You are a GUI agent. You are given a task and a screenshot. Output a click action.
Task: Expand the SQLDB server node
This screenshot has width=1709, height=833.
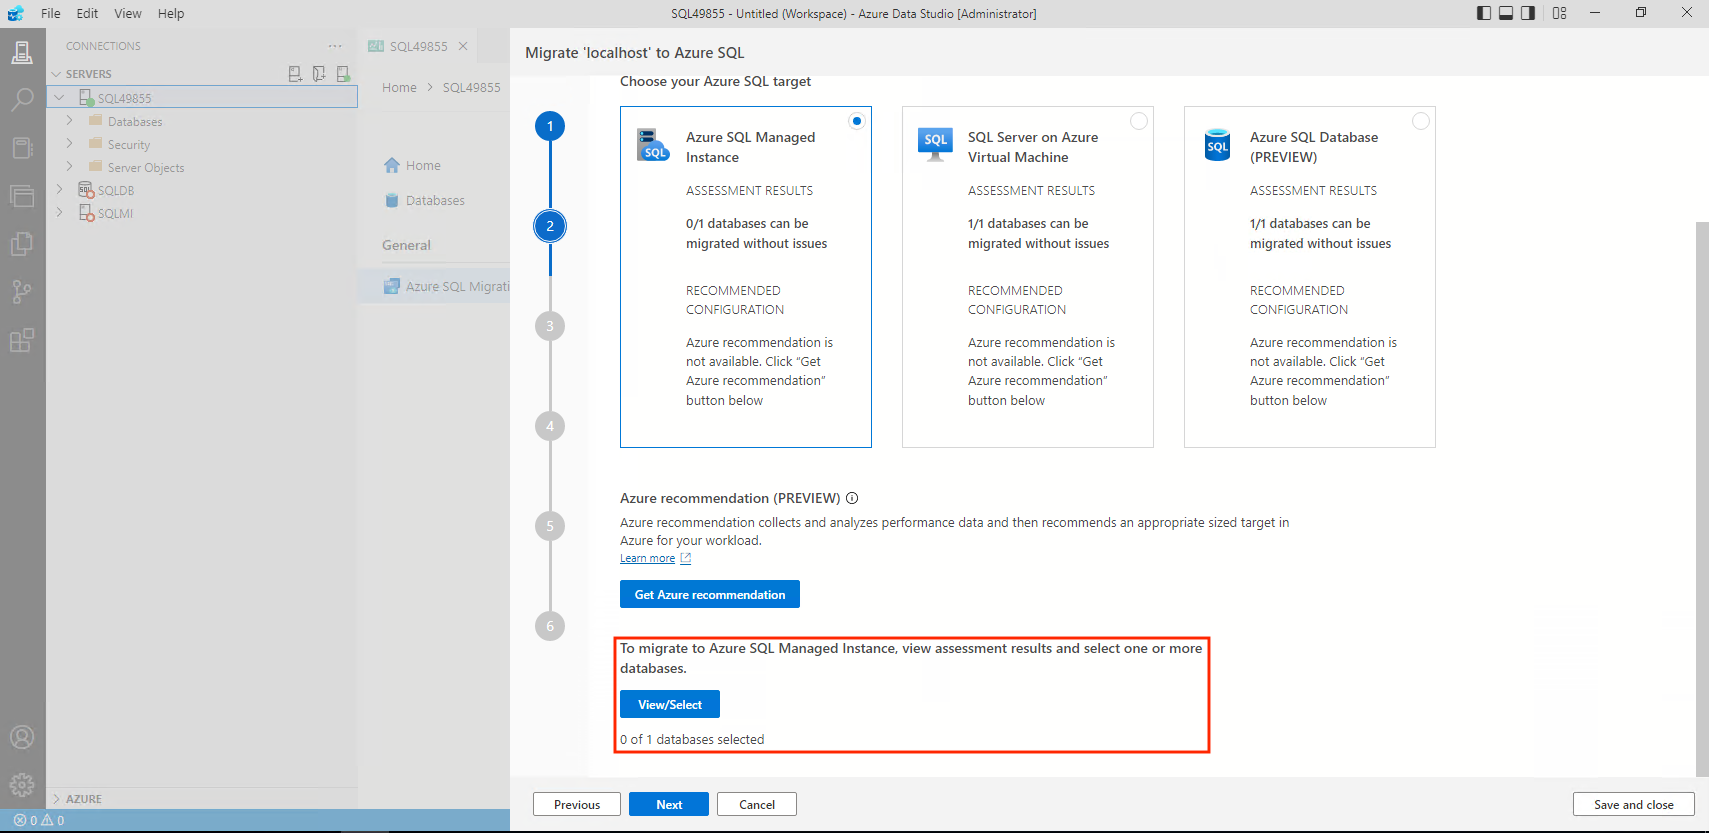pyautogui.click(x=59, y=190)
